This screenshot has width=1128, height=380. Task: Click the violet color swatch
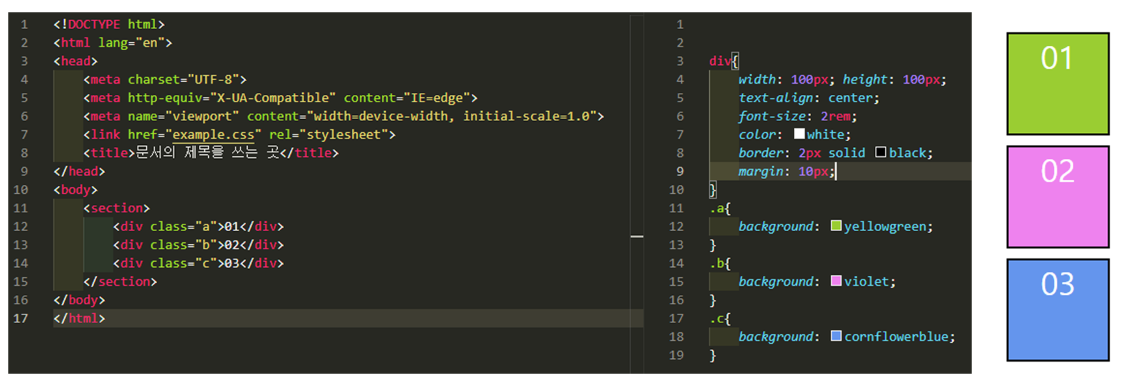pos(836,281)
